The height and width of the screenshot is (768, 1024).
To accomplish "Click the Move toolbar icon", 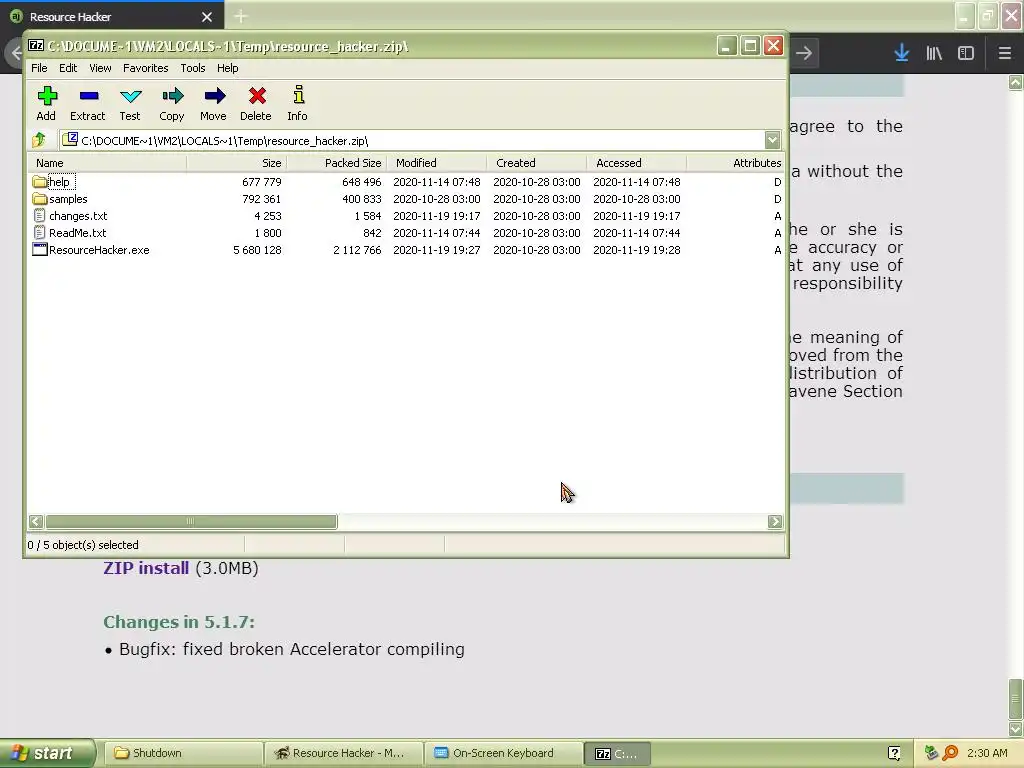I will point(214,97).
